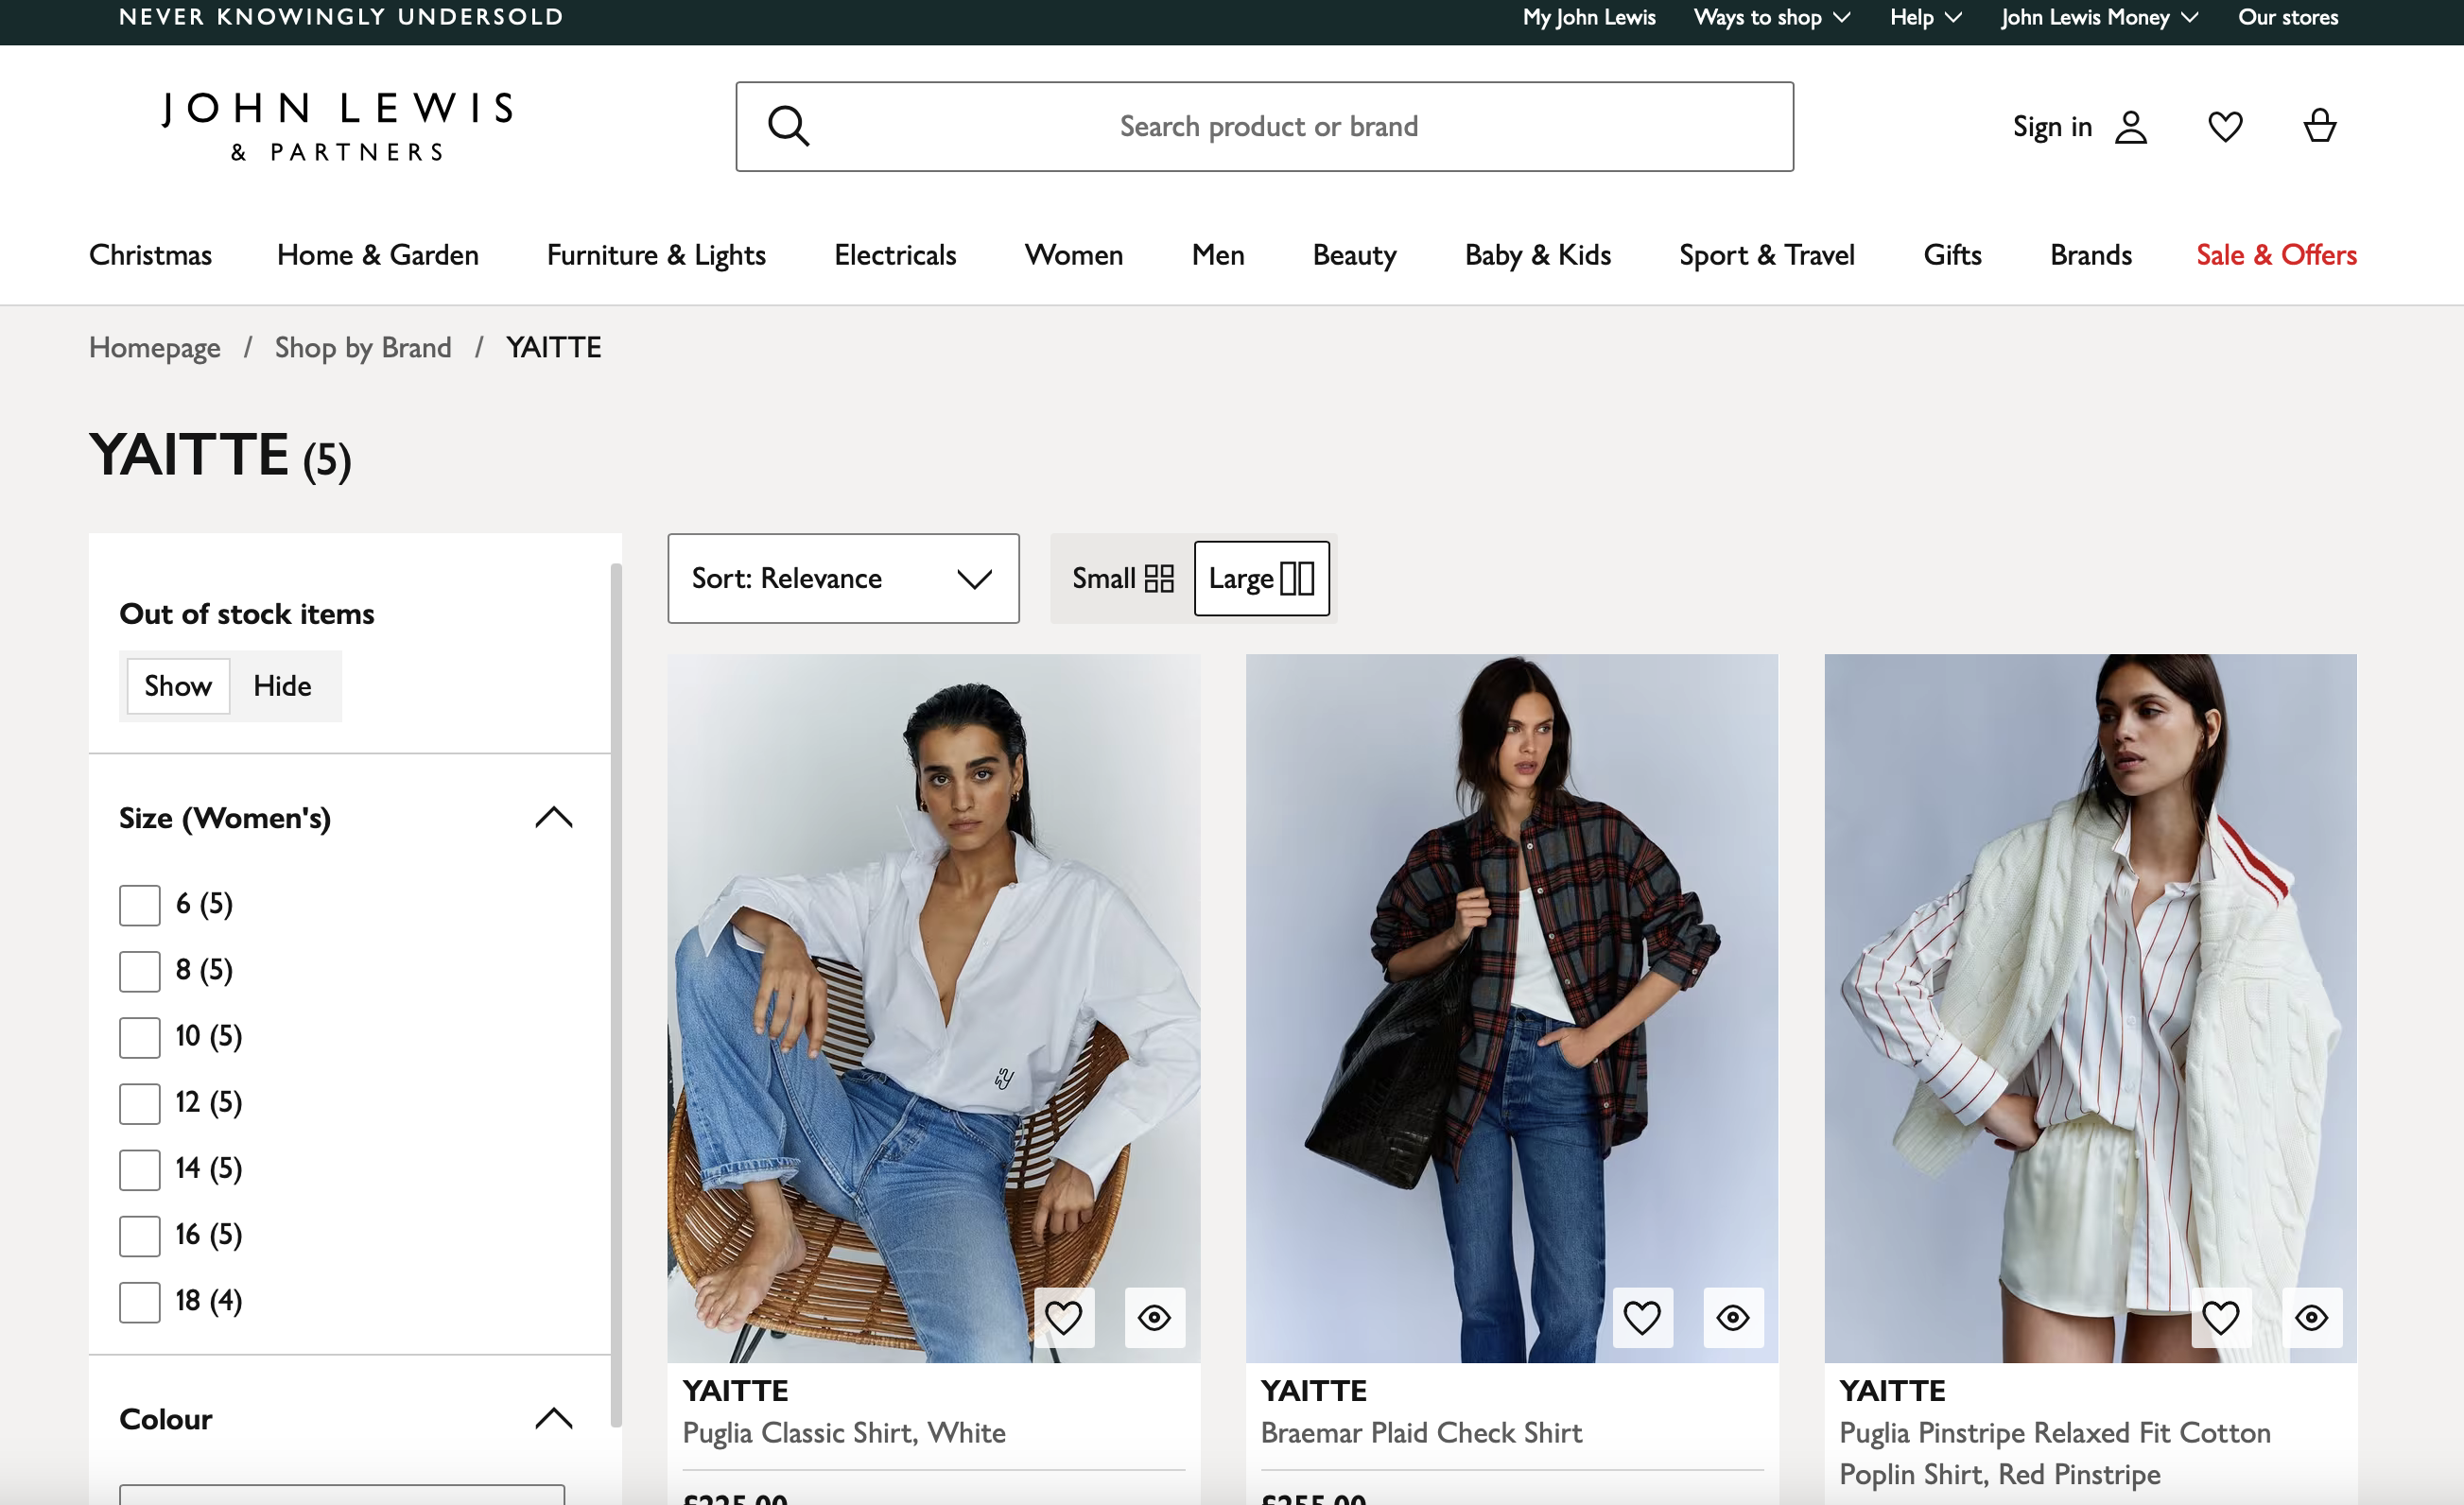Quick view the Puglia Classic Shirt White
Screen dimensions: 2464x1505
pyautogui.click(x=1154, y=1317)
